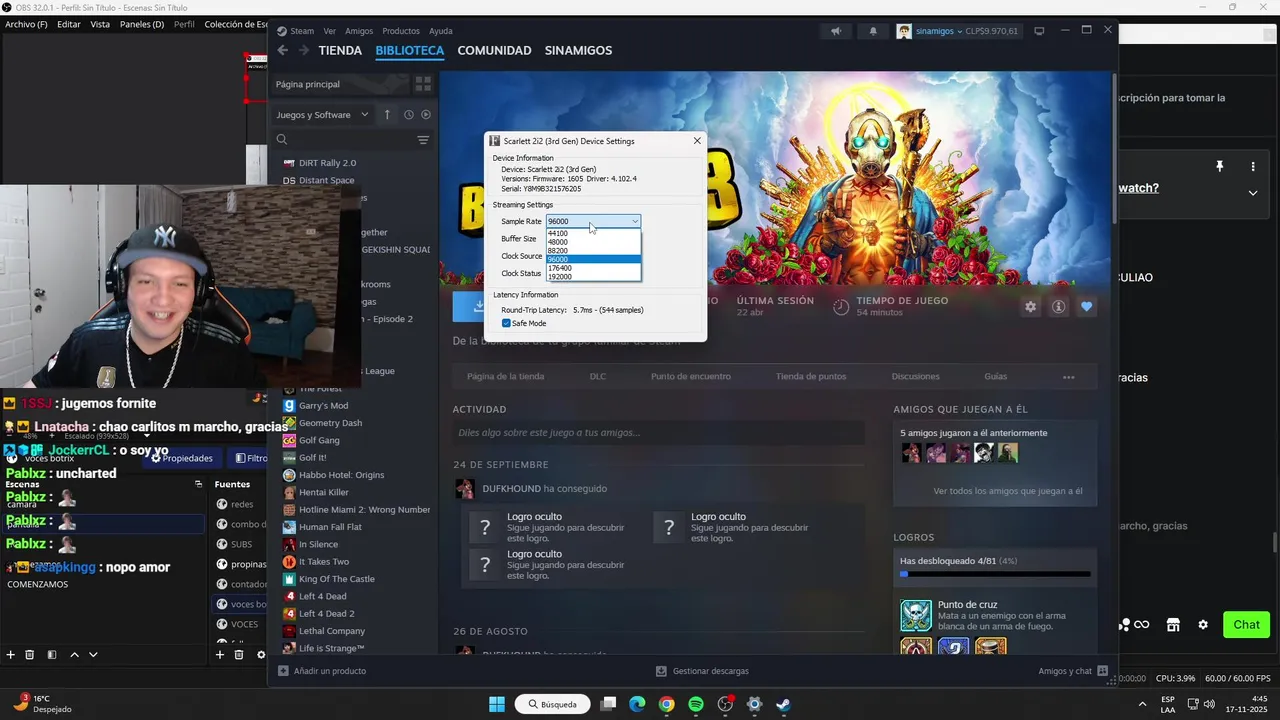1280x720 pixels.
Task: Open Gestionar descargas
Action: coord(702,671)
